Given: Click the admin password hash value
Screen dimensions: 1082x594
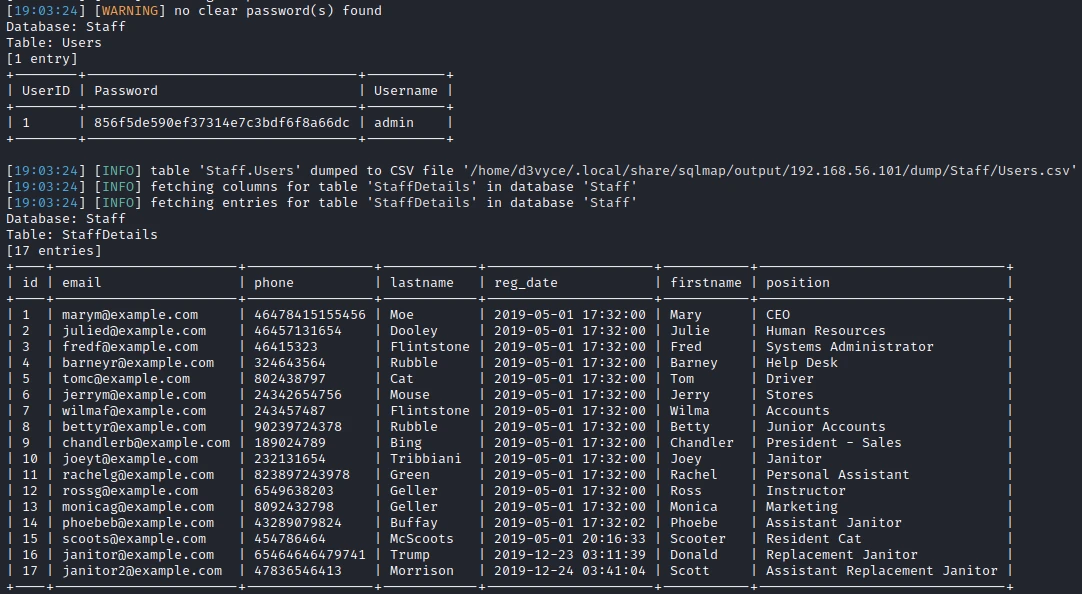Looking at the screenshot, I should 222,123.
